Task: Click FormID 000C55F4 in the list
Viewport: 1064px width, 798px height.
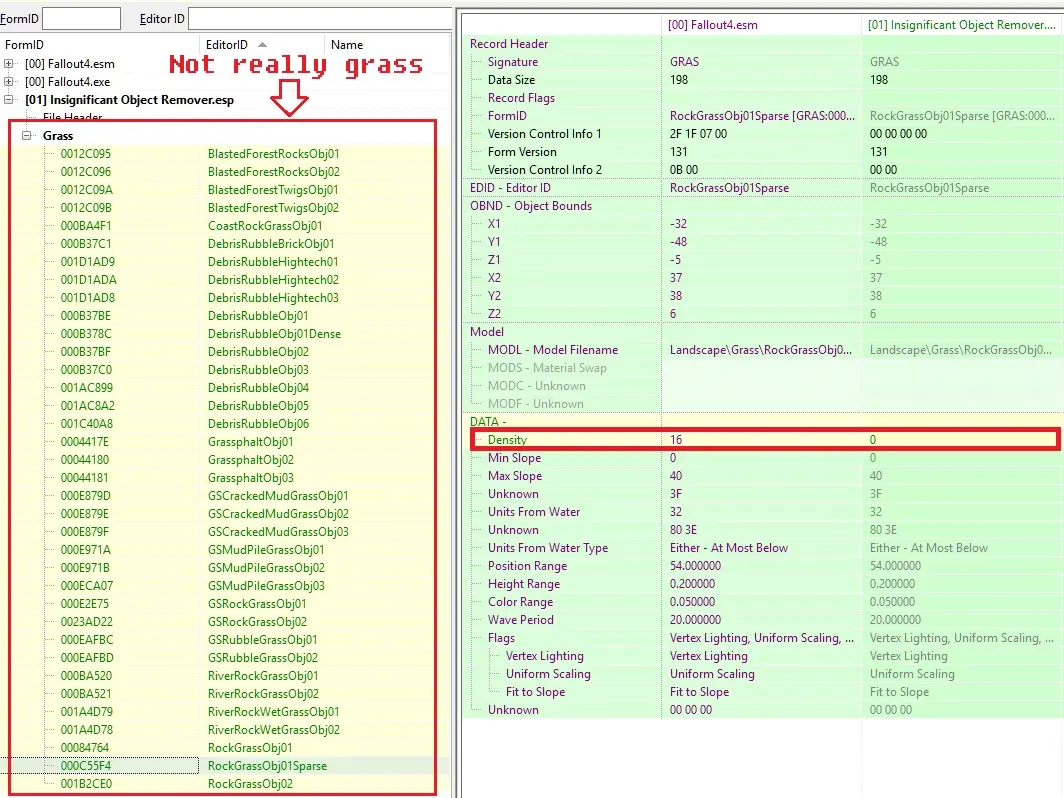Action: [x=86, y=765]
